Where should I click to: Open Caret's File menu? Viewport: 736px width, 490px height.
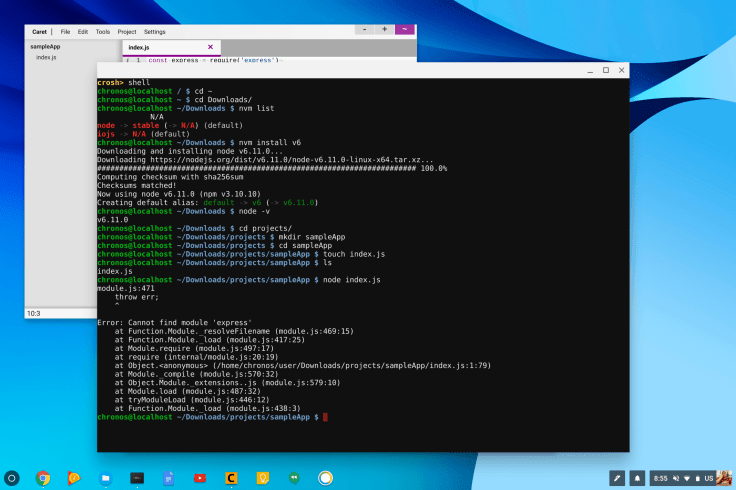click(65, 32)
